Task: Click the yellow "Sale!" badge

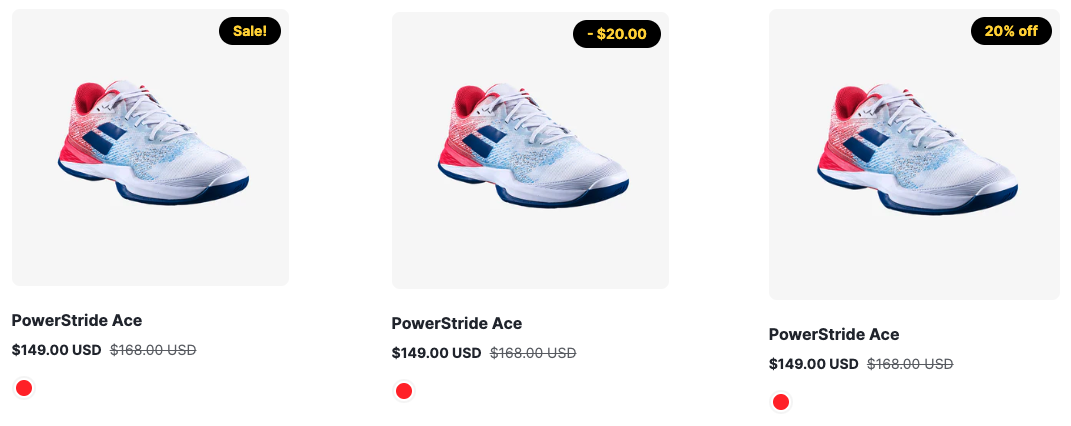Action: (250, 31)
